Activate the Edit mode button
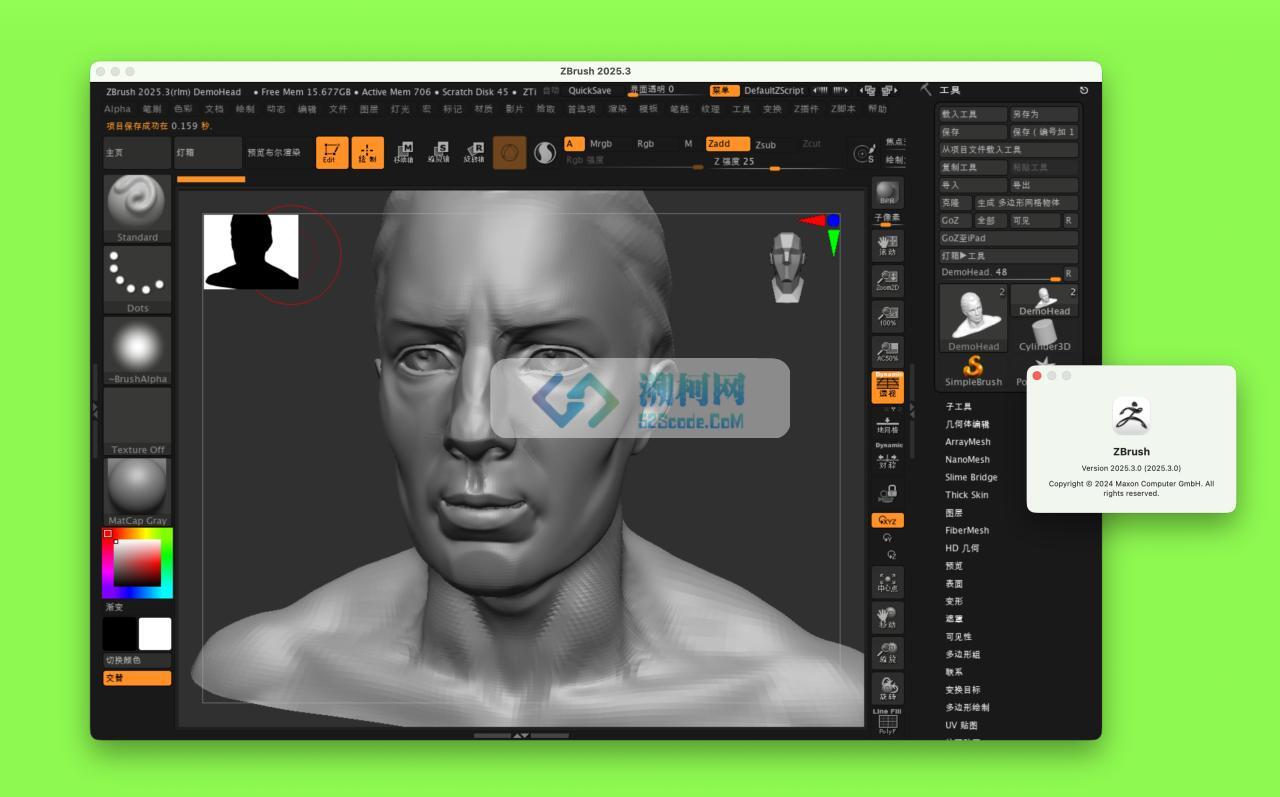 coord(332,152)
